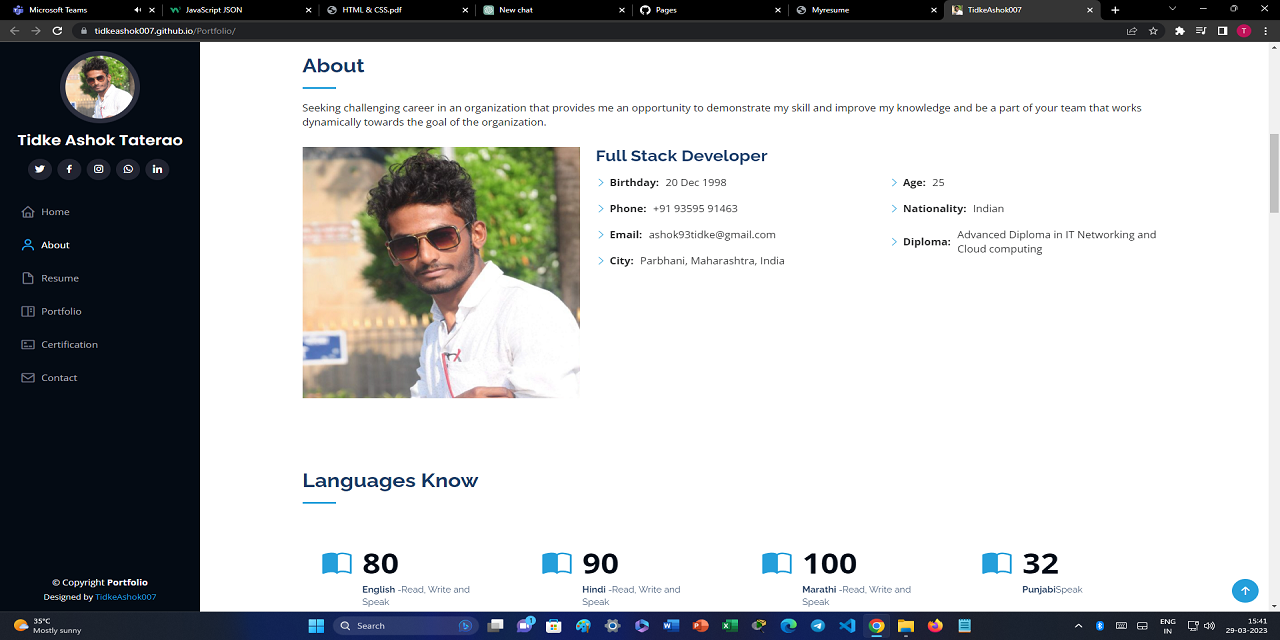Expand hidden icons in the system tray

[1078, 625]
